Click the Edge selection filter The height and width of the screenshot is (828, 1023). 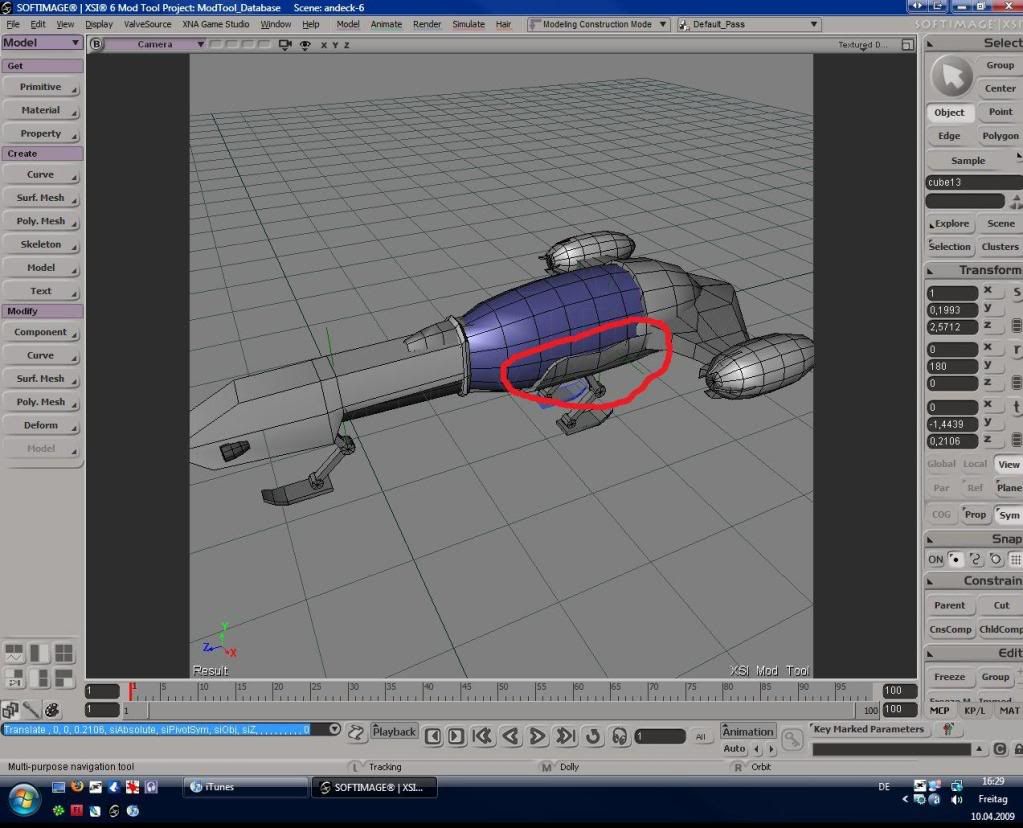click(949, 136)
